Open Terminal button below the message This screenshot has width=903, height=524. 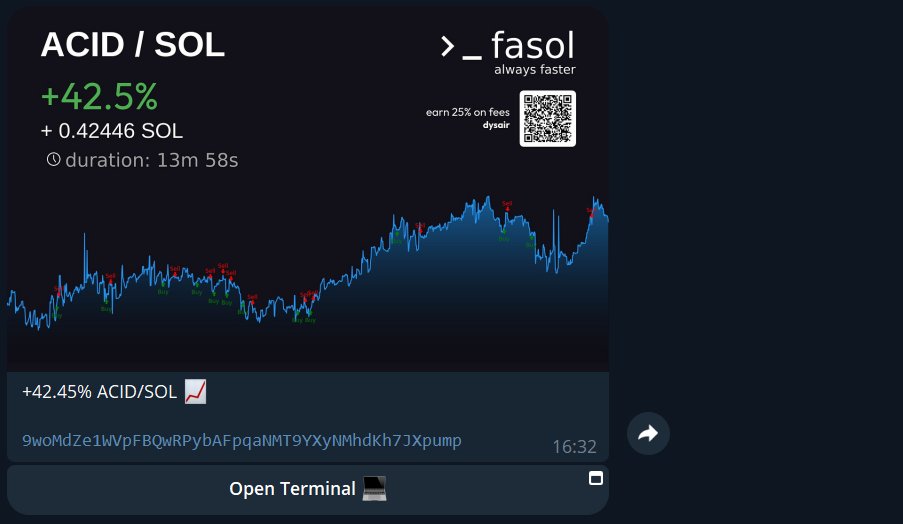pyautogui.click(x=308, y=490)
